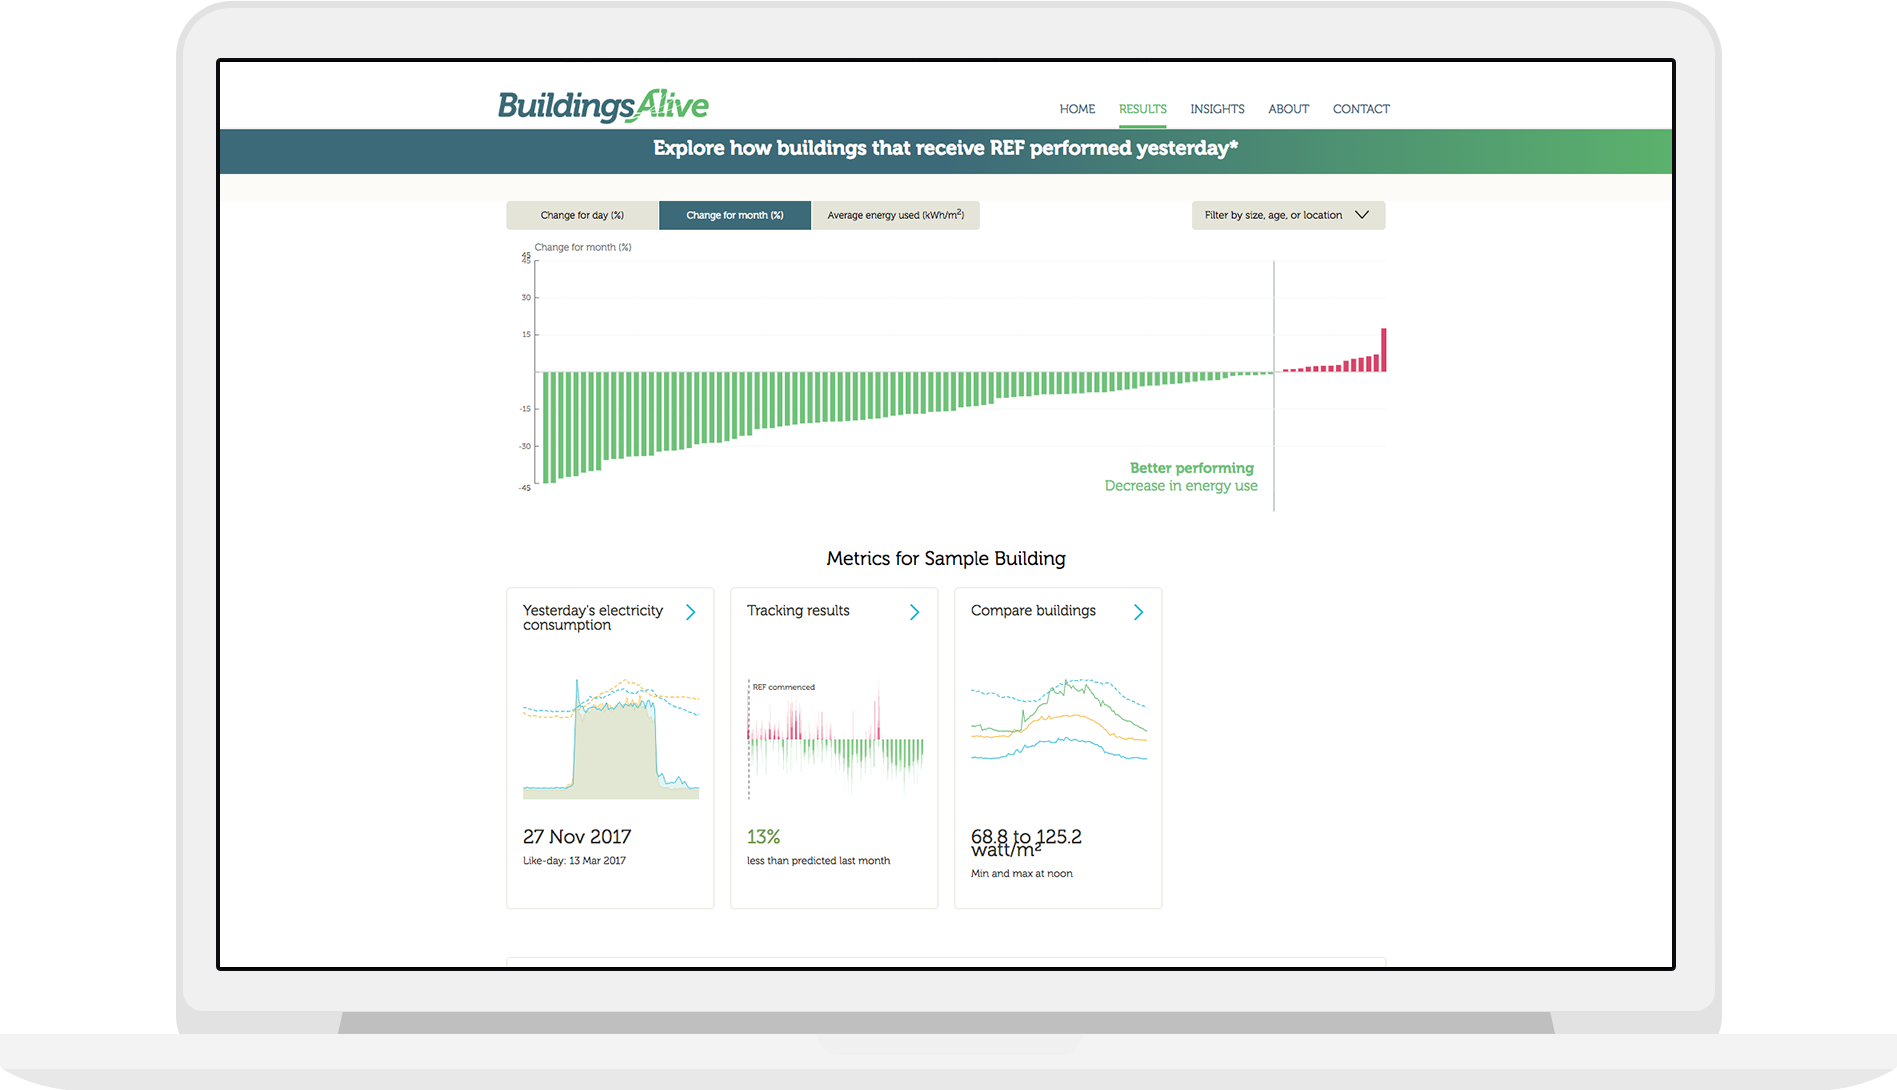The image size is (1897, 1090).
Task: Open Yesterday's electricity consumption details via chevron arrow
Action: click(x=690, y=611)
